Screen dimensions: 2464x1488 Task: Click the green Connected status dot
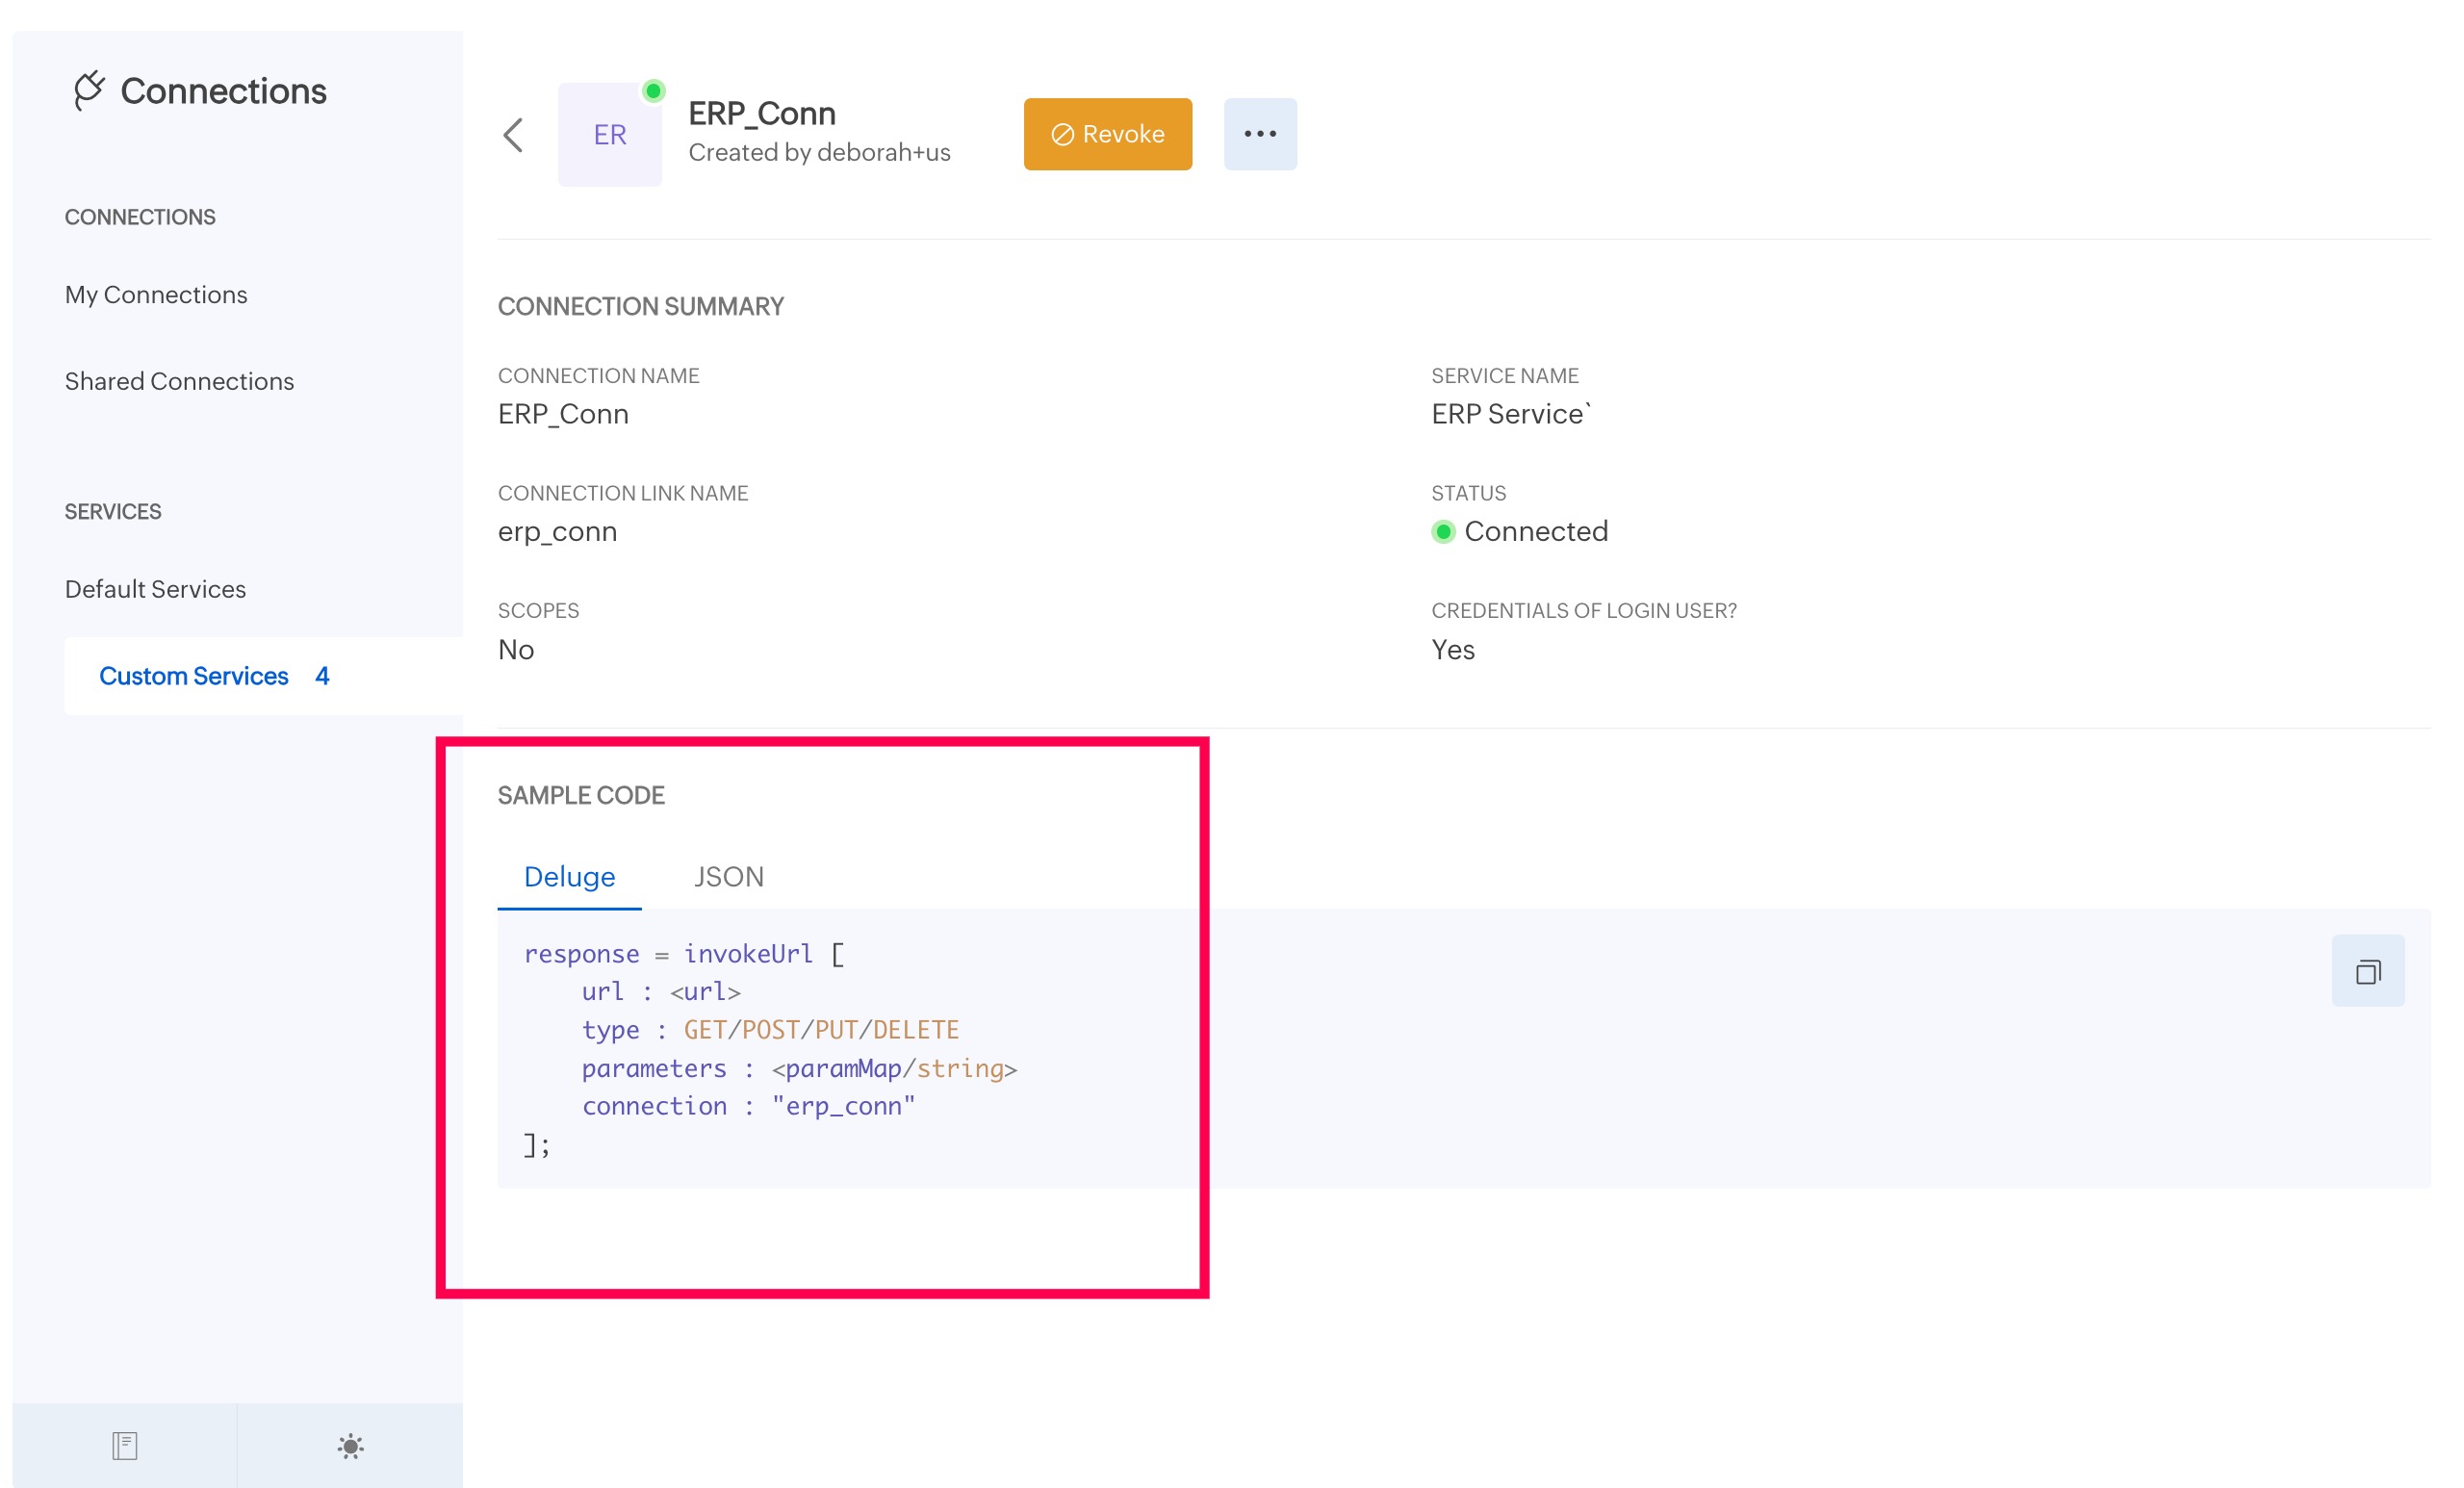coord(1442,531)
